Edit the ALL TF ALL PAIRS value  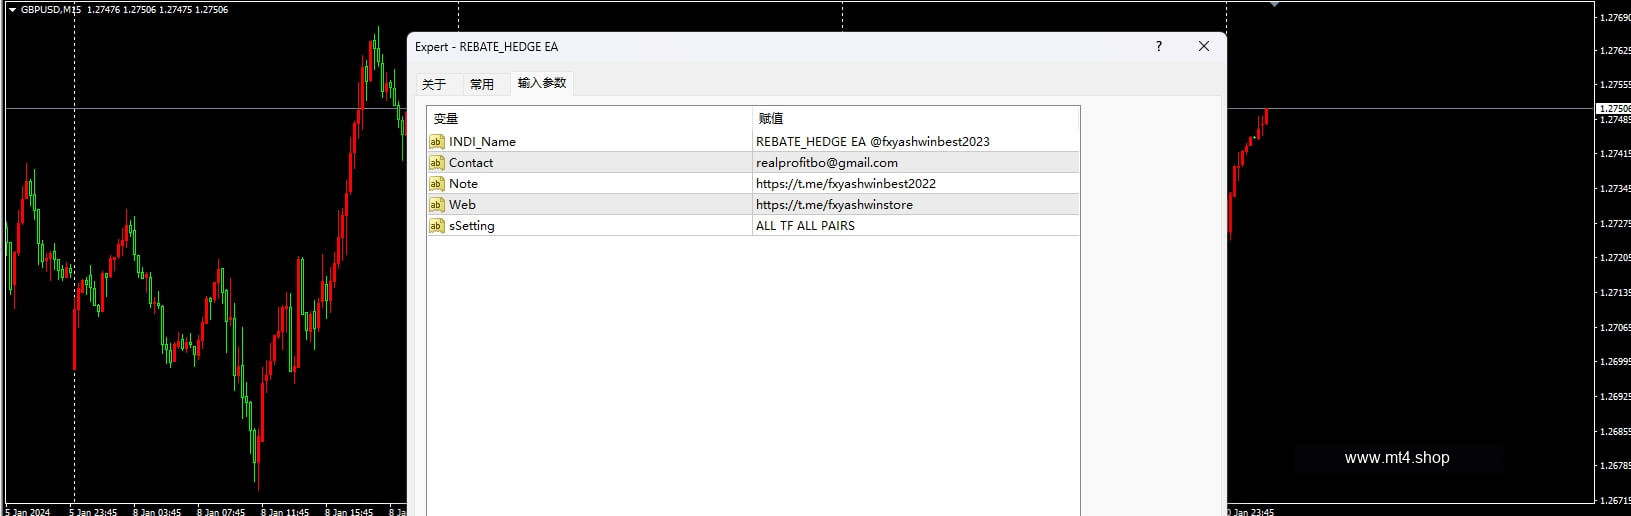pos(915,226)
